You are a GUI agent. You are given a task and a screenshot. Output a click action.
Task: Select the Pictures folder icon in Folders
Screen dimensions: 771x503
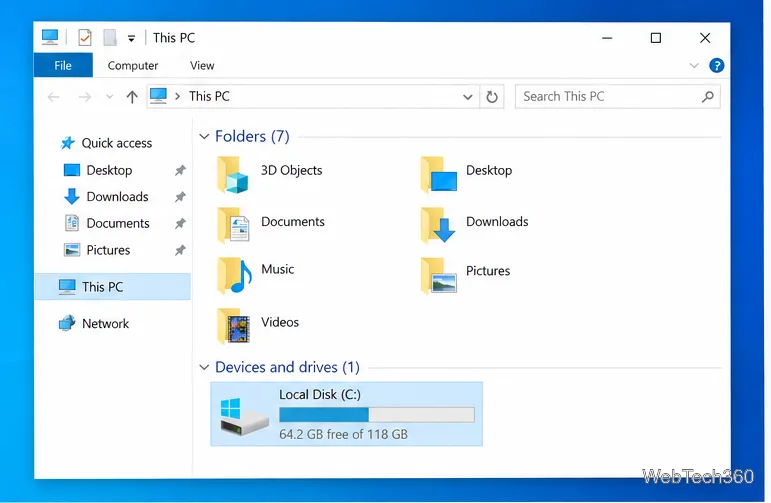[x=439, y=275]
